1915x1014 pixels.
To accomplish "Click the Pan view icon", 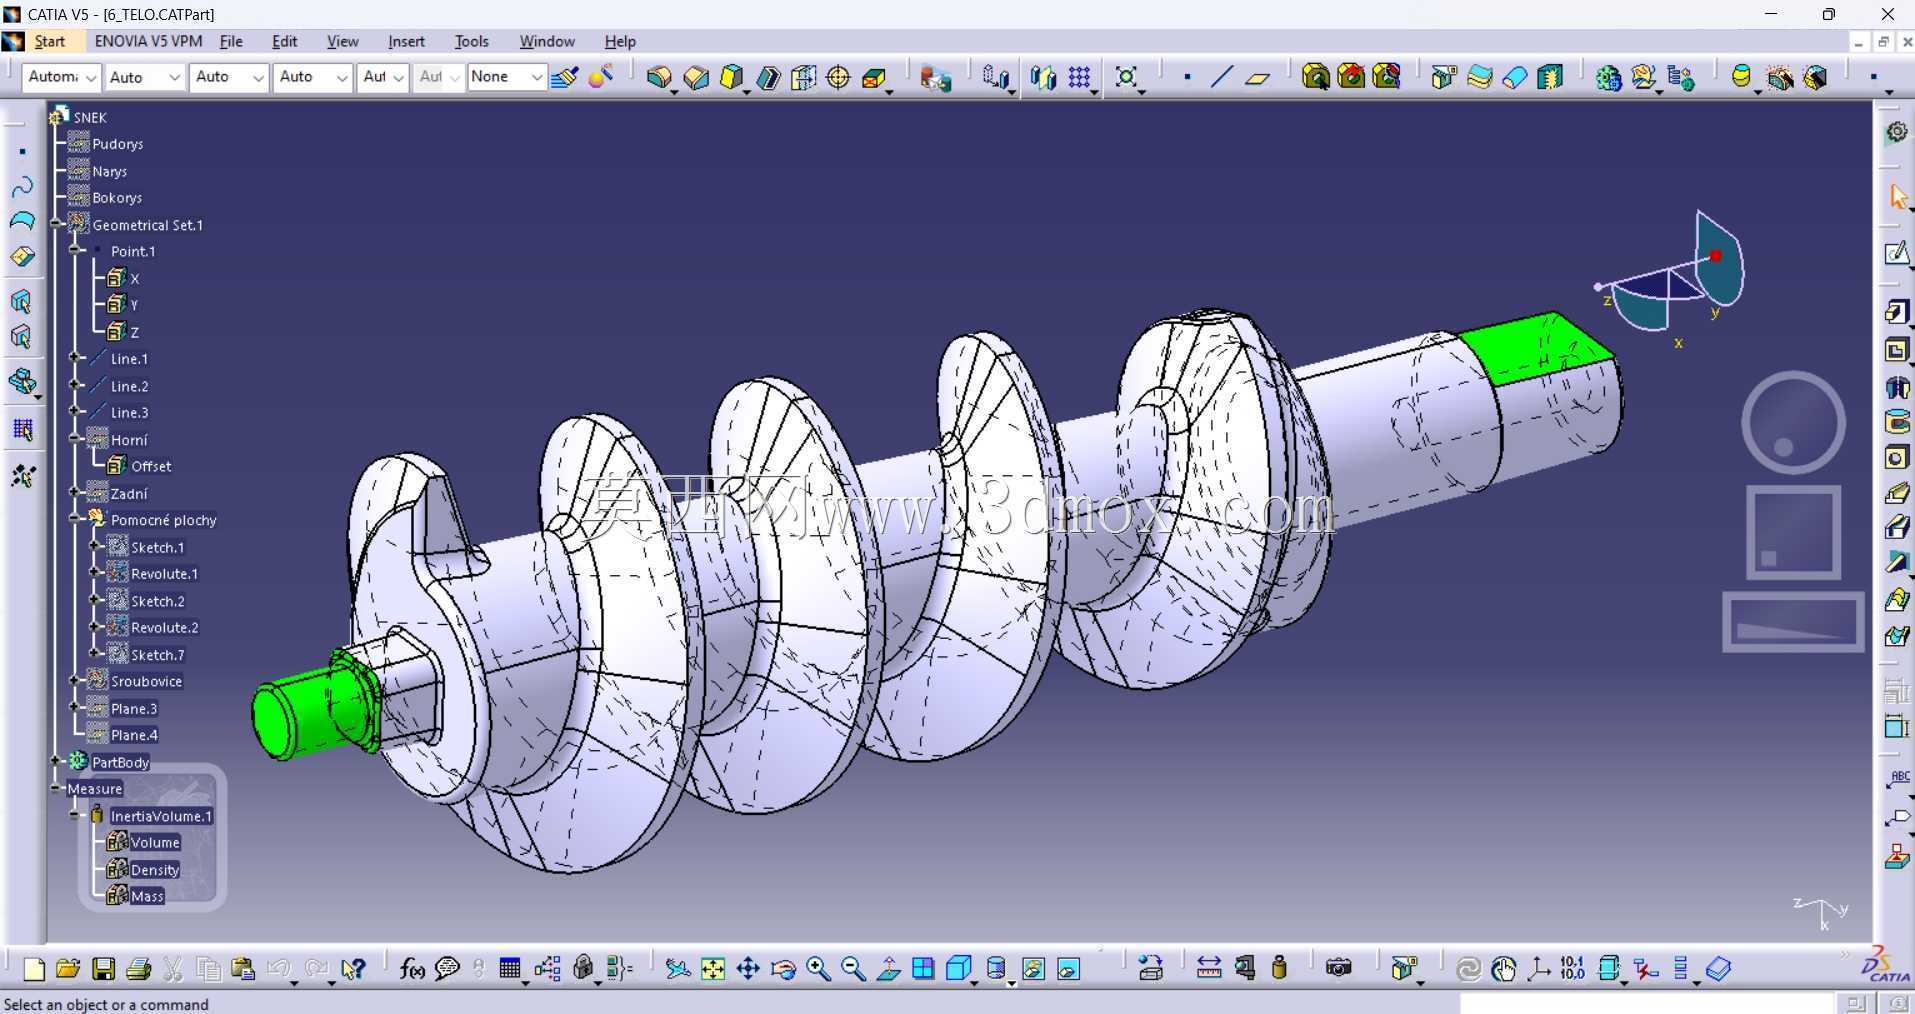I will click(747, 968).
